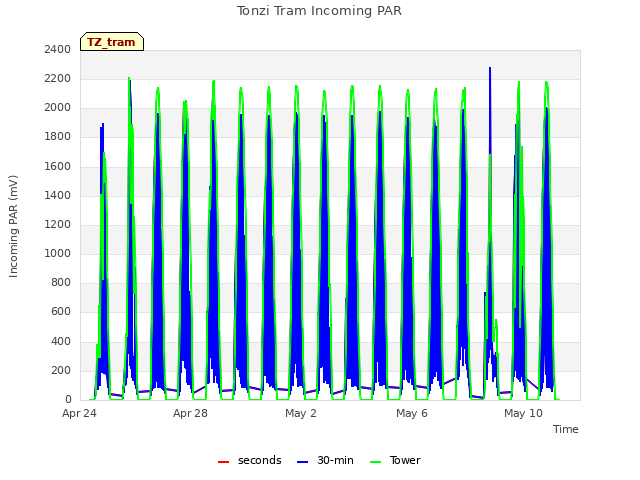Screen dimensions: 640x480
Task: Click the y-axis label Incoming PAR (mV)
Action: [x=13, y=226]
